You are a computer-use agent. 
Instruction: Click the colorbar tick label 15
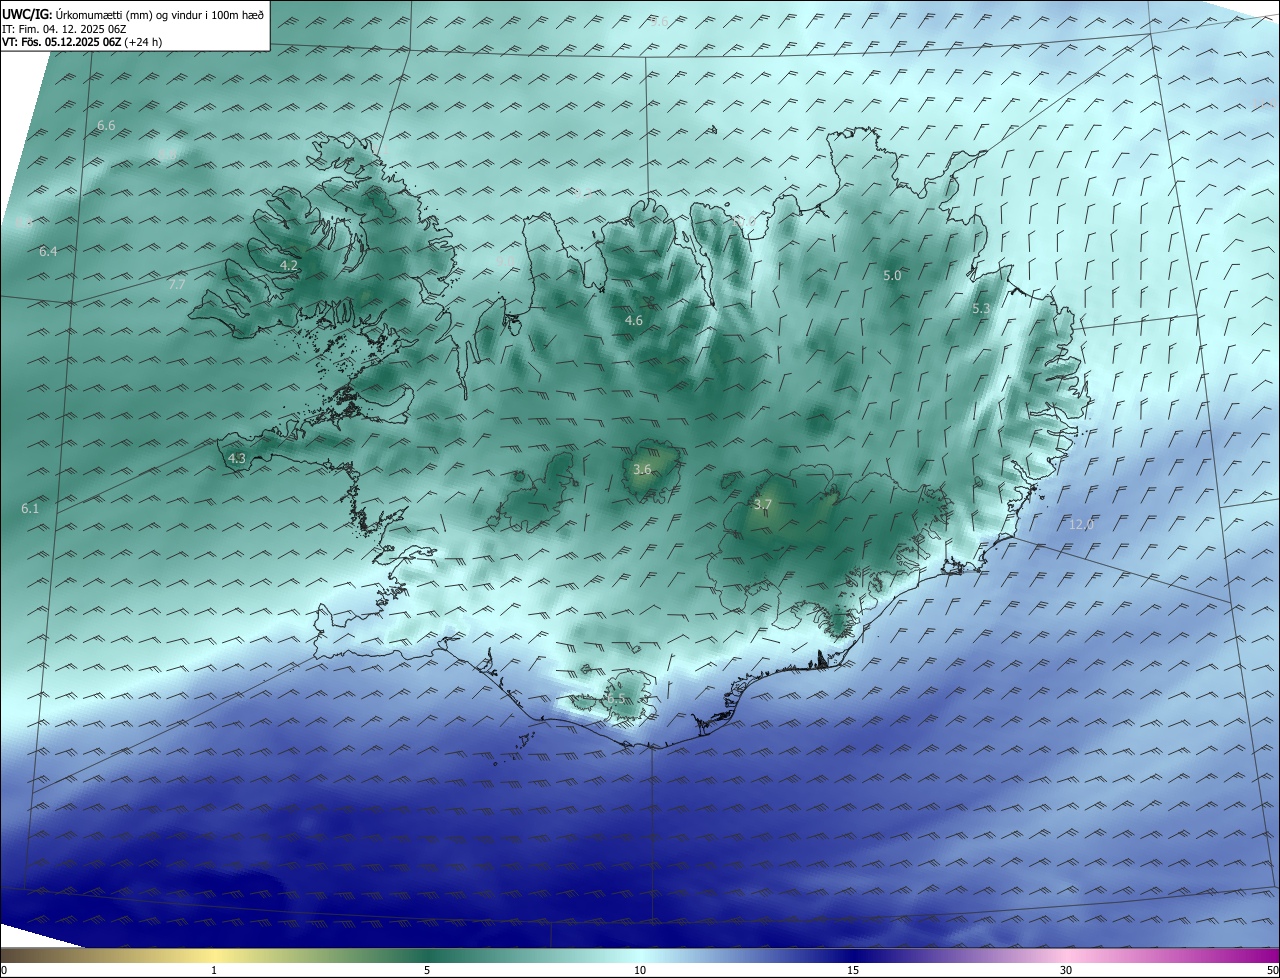[x=853, y=970]
